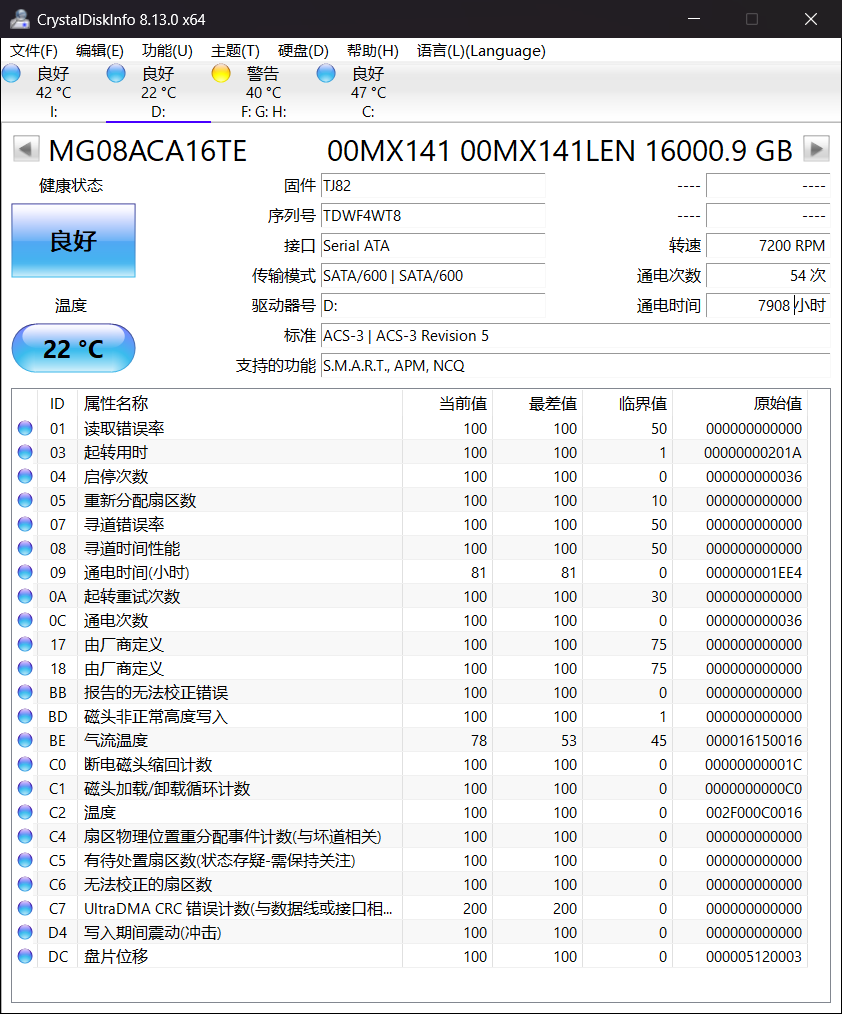The height and width of the screenshot is (1014, 842).
Task: Switch to the D: drive tab
Action: pos(158,92)
